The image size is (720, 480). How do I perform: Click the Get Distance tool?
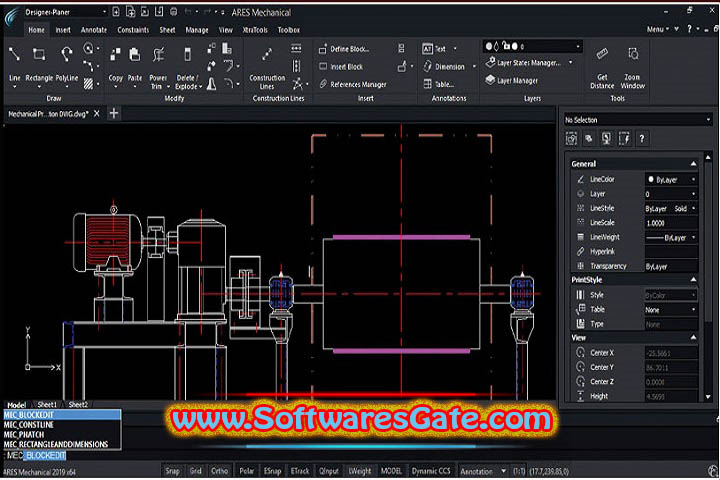[x=602, y=67]
